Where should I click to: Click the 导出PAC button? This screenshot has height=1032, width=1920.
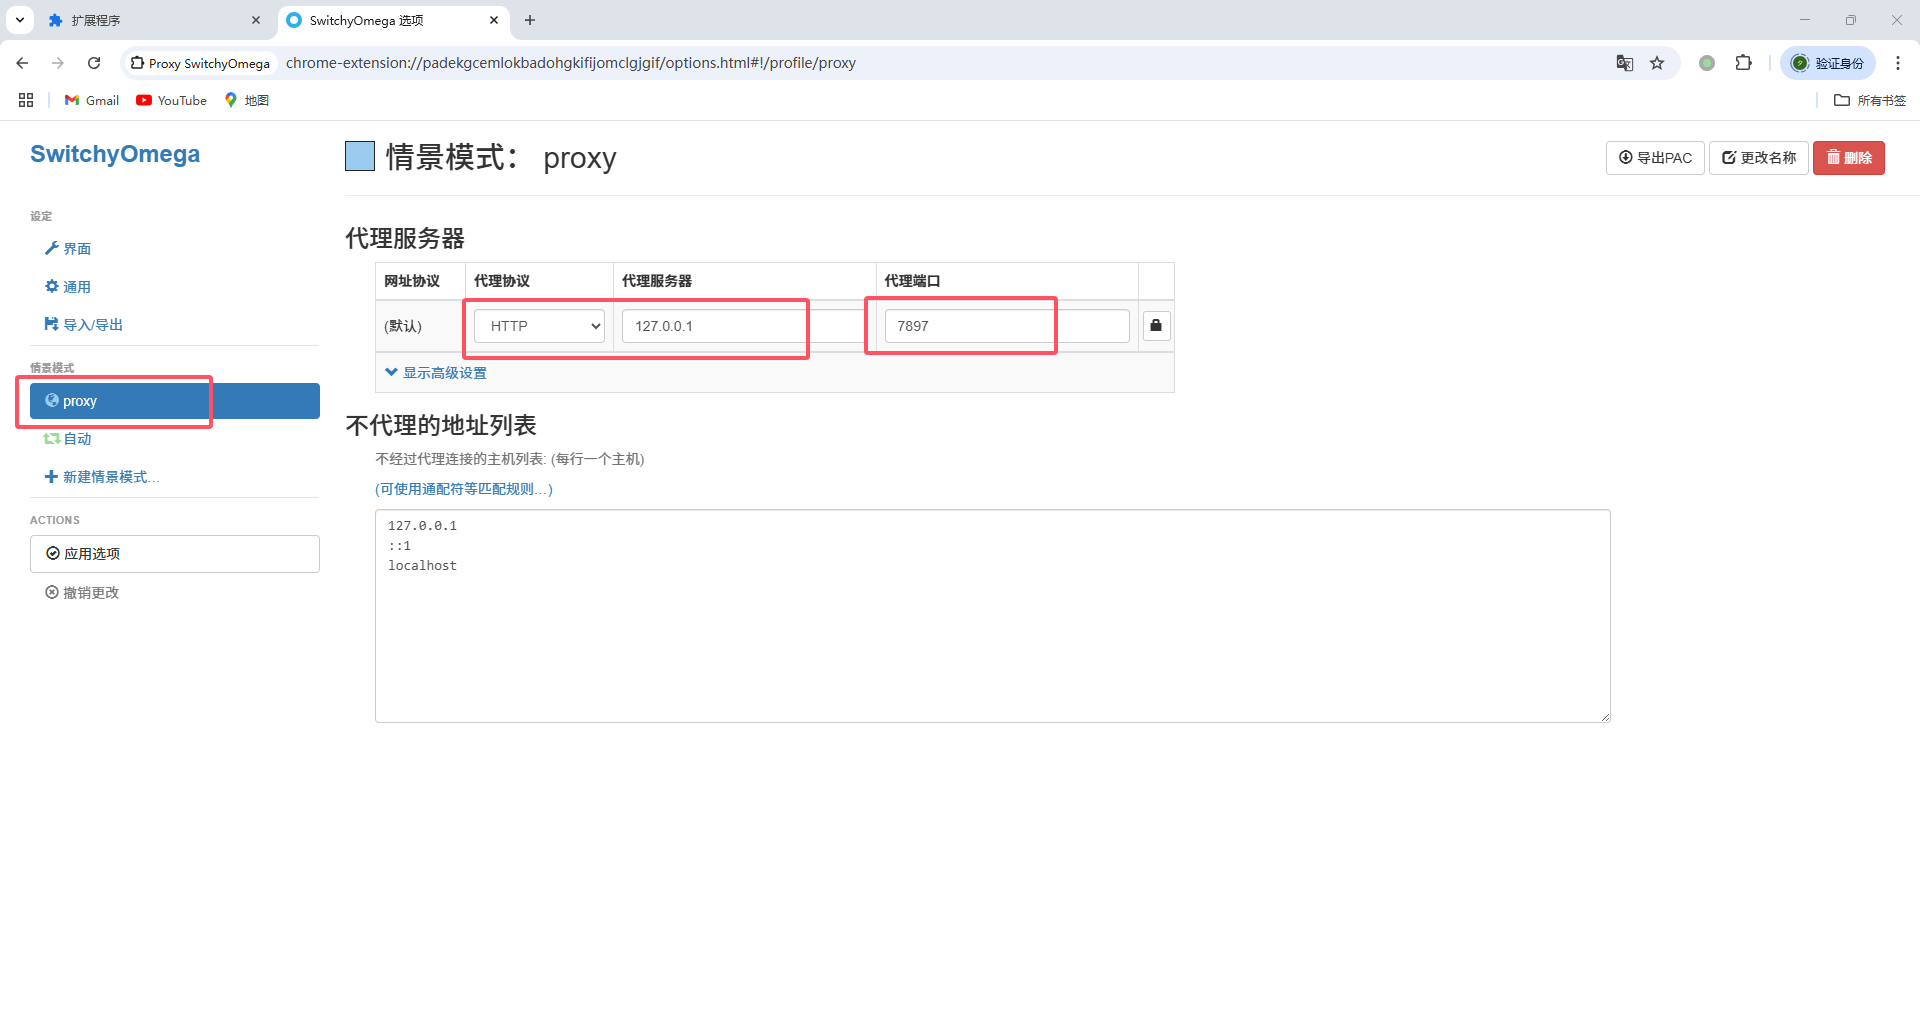(1655, 158)
